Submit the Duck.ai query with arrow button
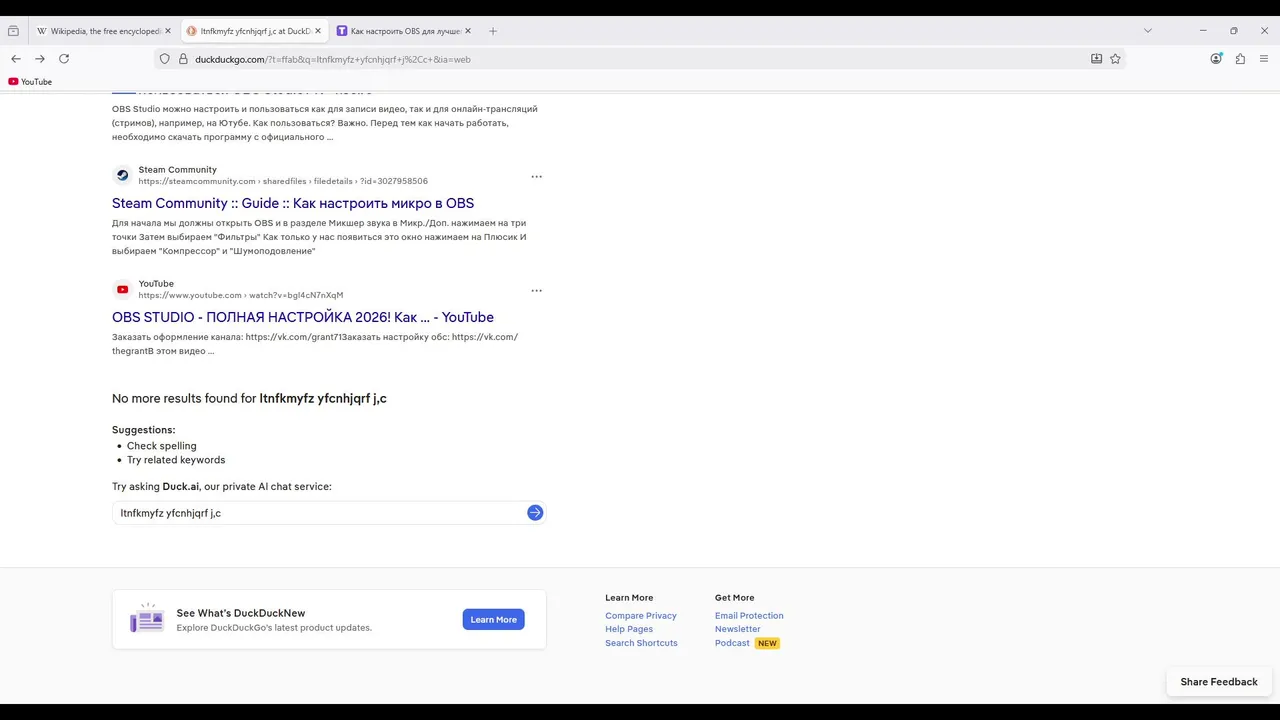 tap(535, 513)
